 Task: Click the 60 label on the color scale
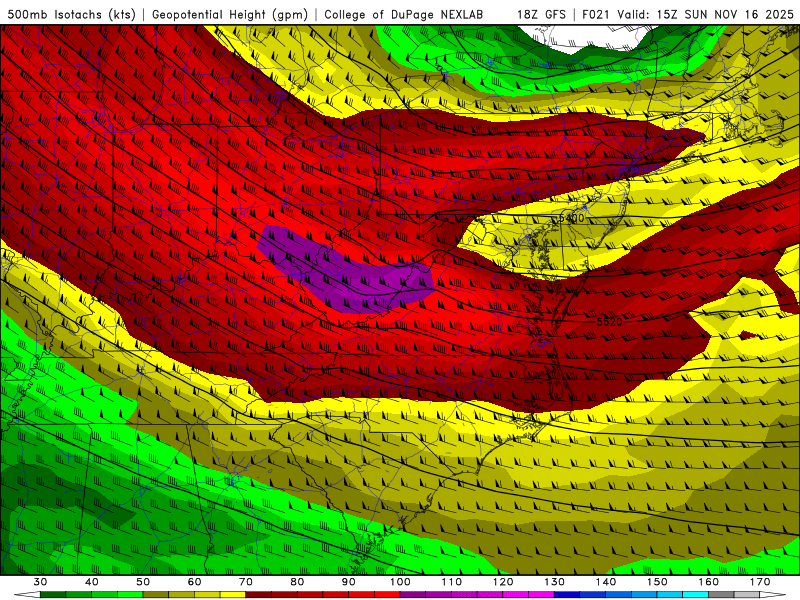[x=194, y=582]
